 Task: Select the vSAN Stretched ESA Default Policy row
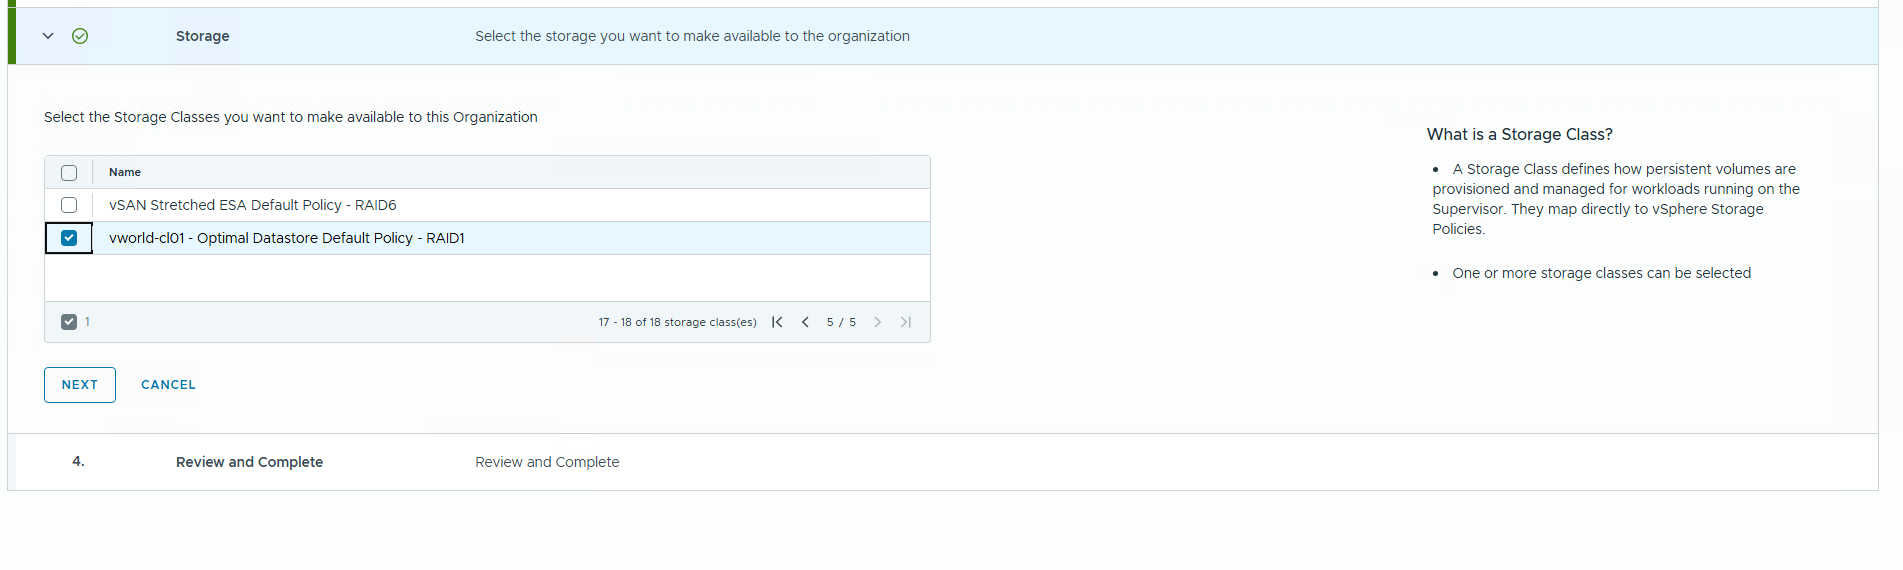coord(253,205)
